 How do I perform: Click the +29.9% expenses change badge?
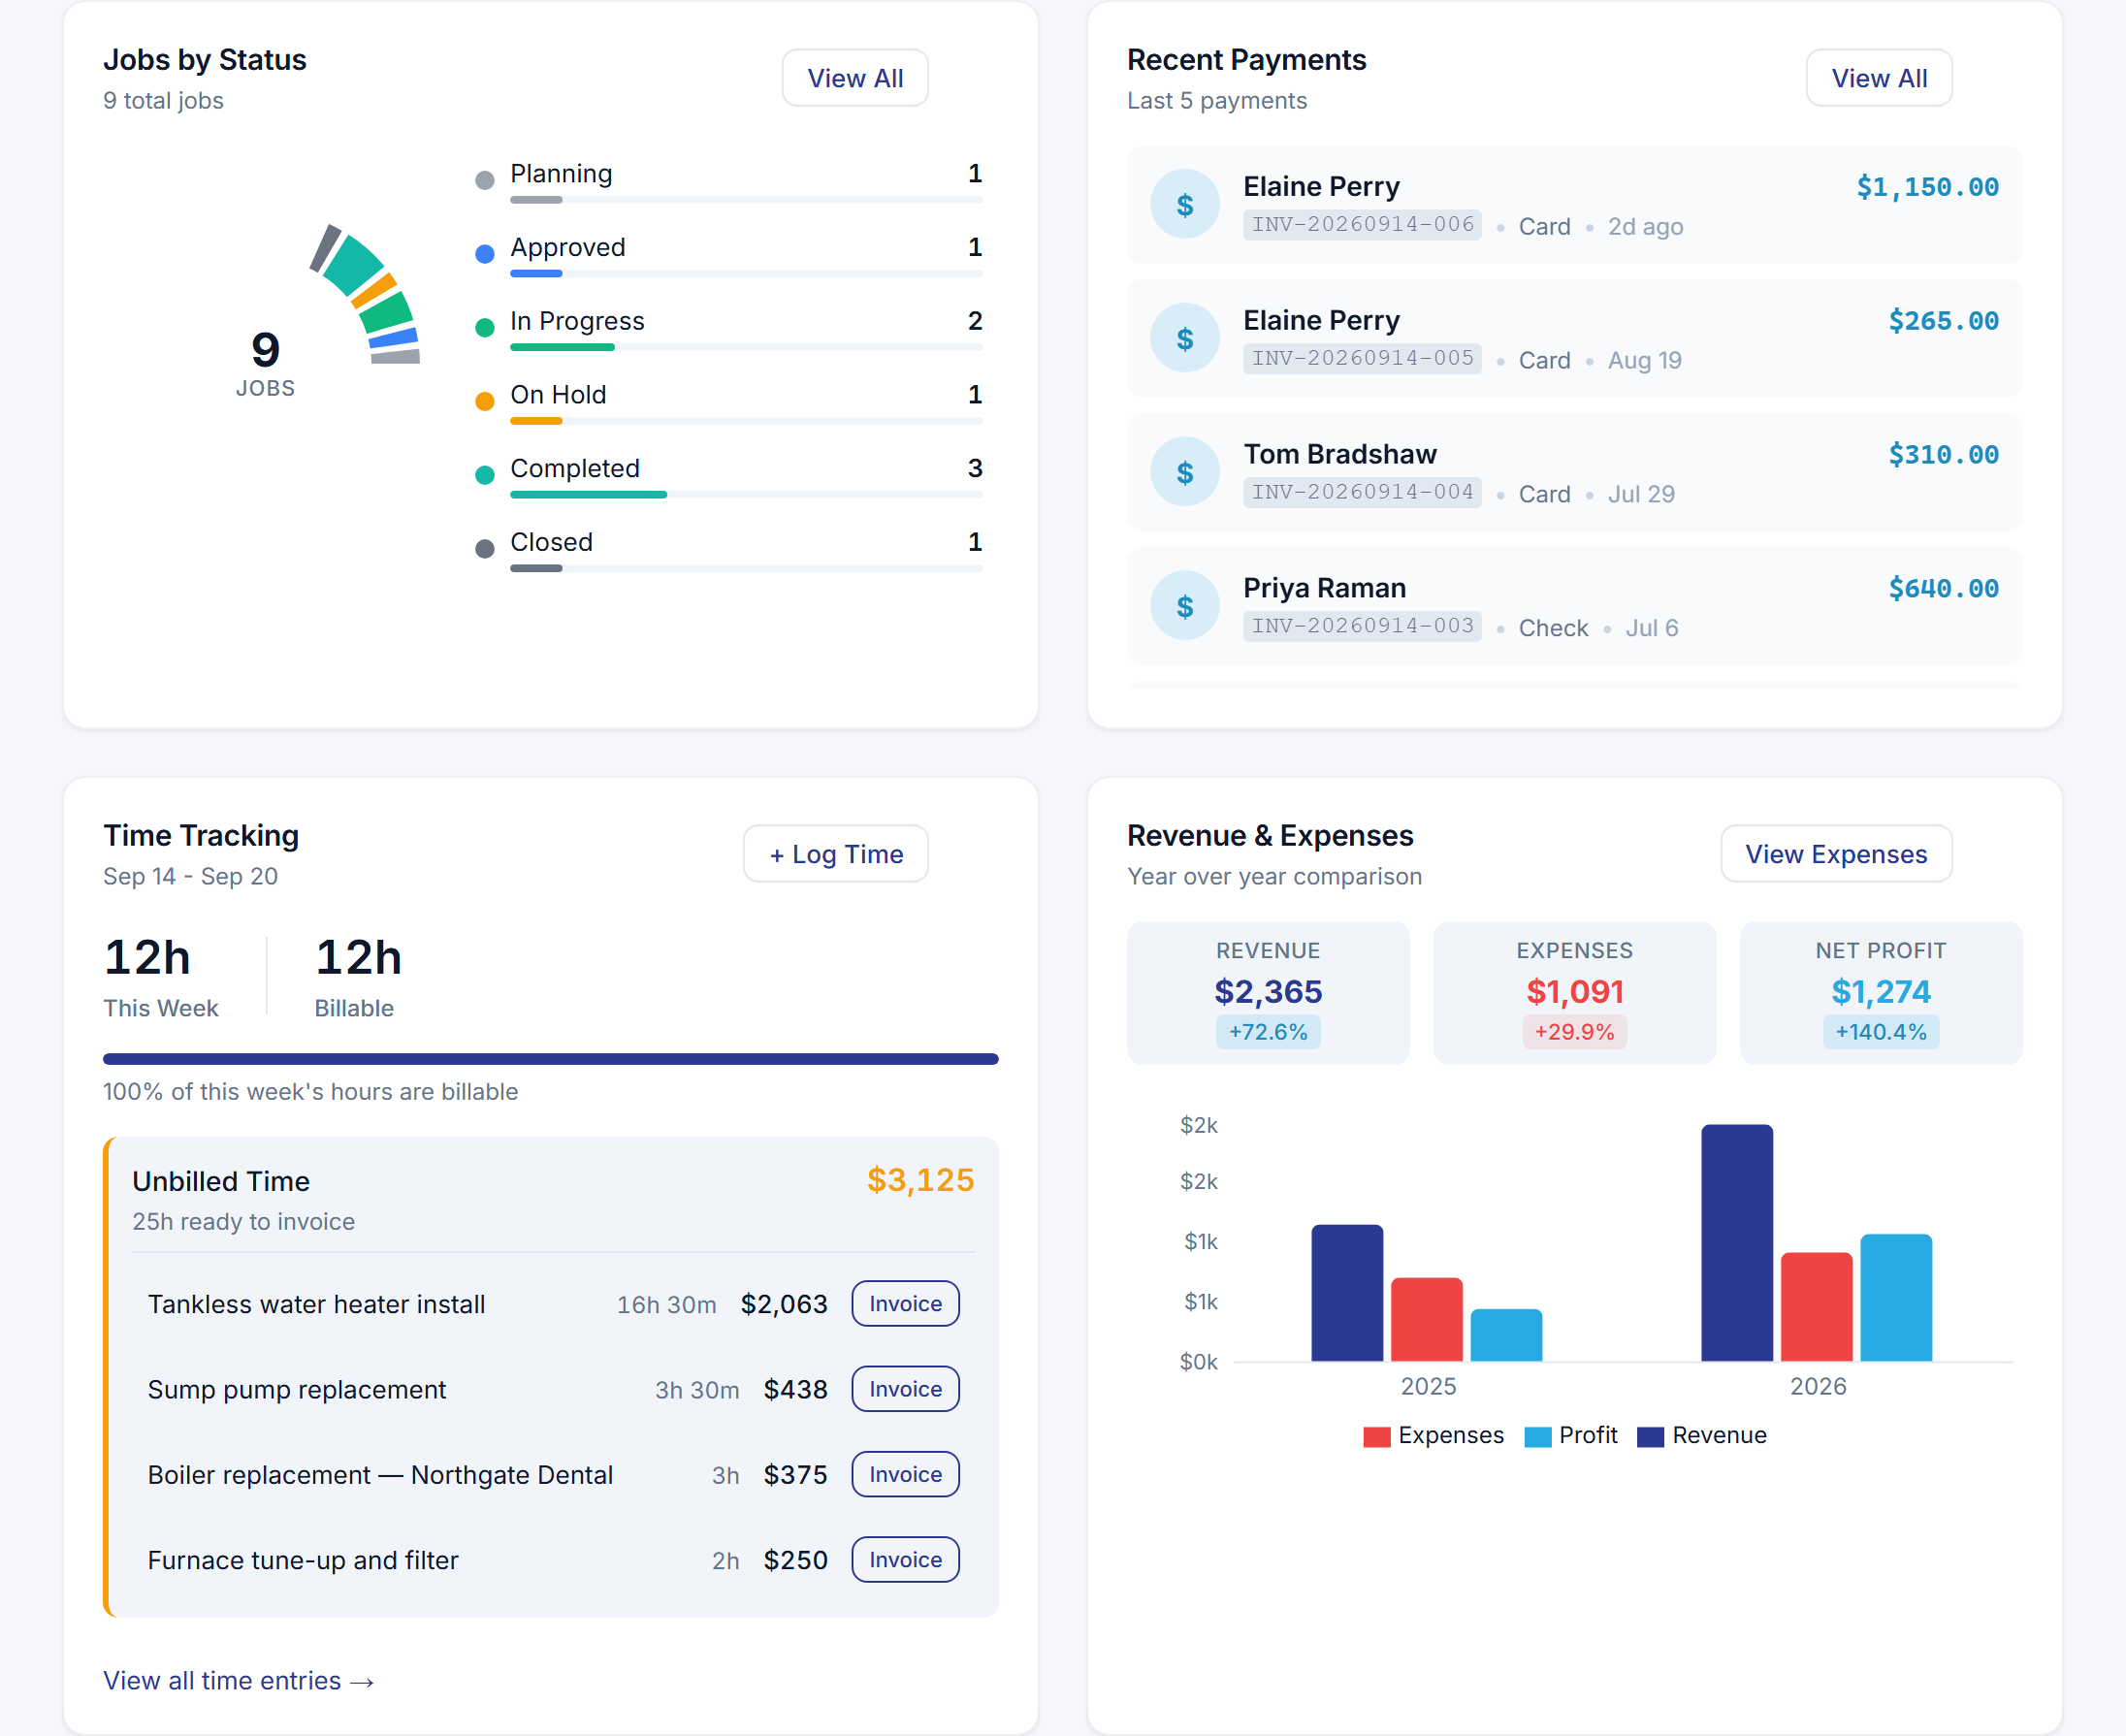[x=1574, y=1032]
